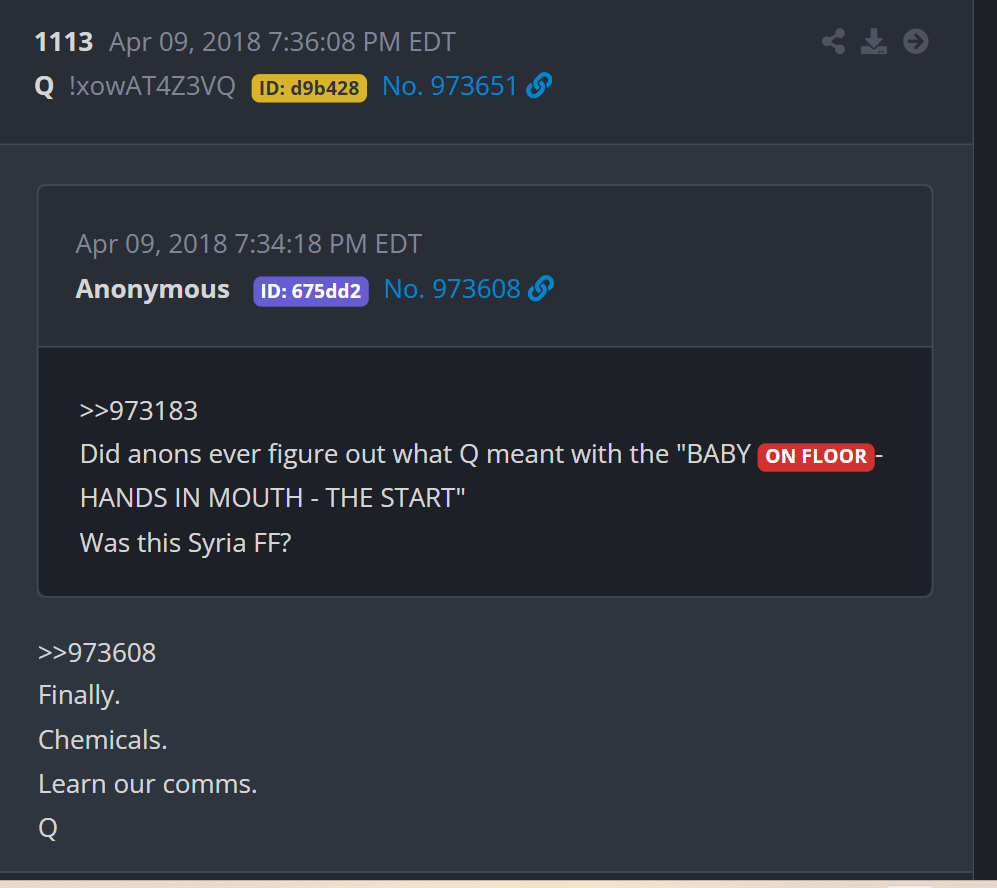Click the 'Was this Syria FF?' quoted text

(186, 543)
